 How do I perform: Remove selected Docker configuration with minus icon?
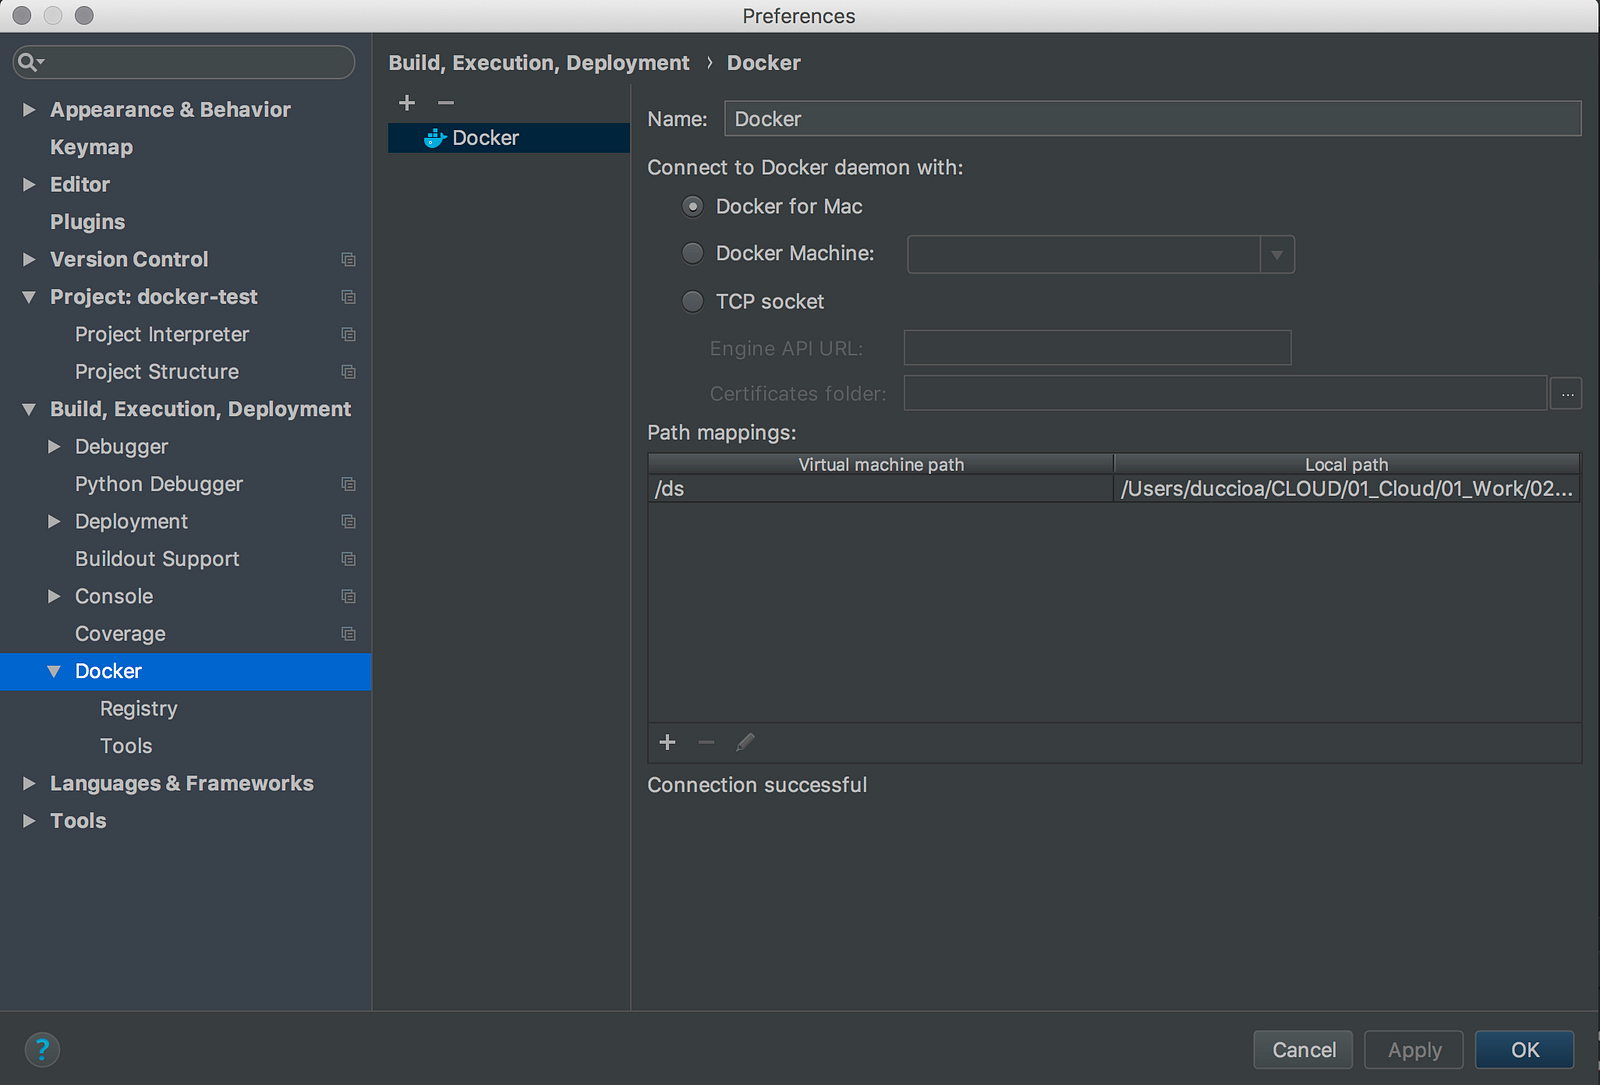446,103
